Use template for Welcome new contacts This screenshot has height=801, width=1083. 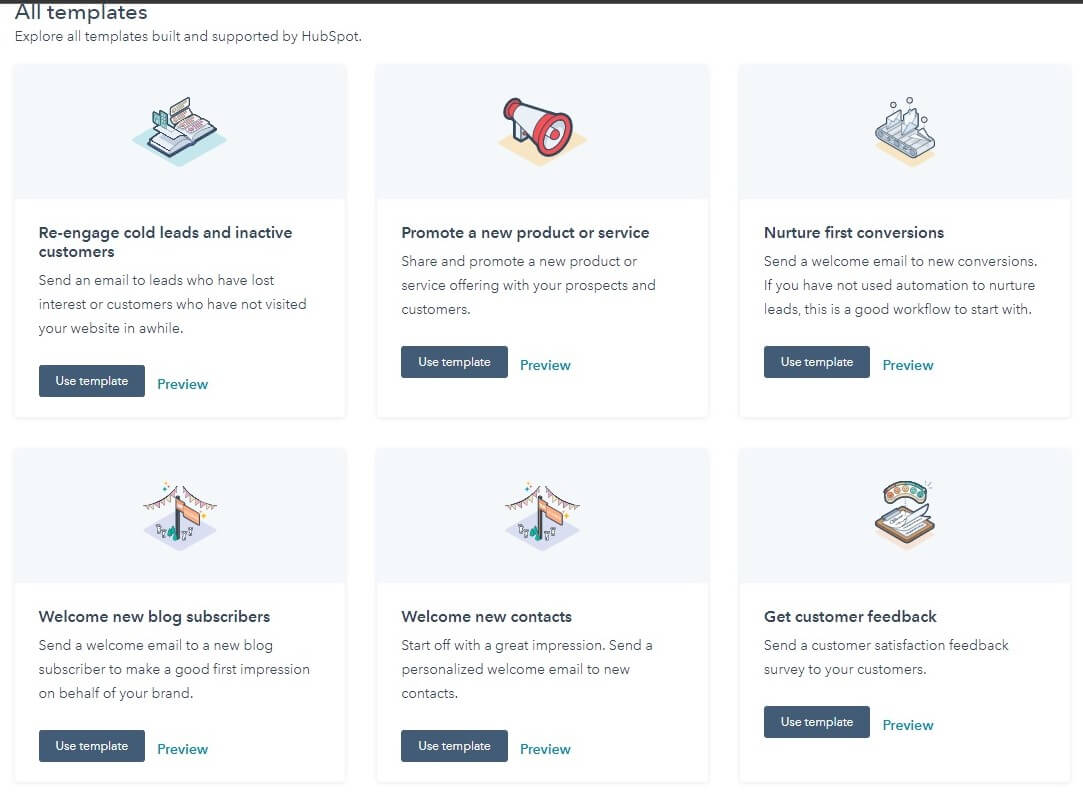tap(454, 746)
